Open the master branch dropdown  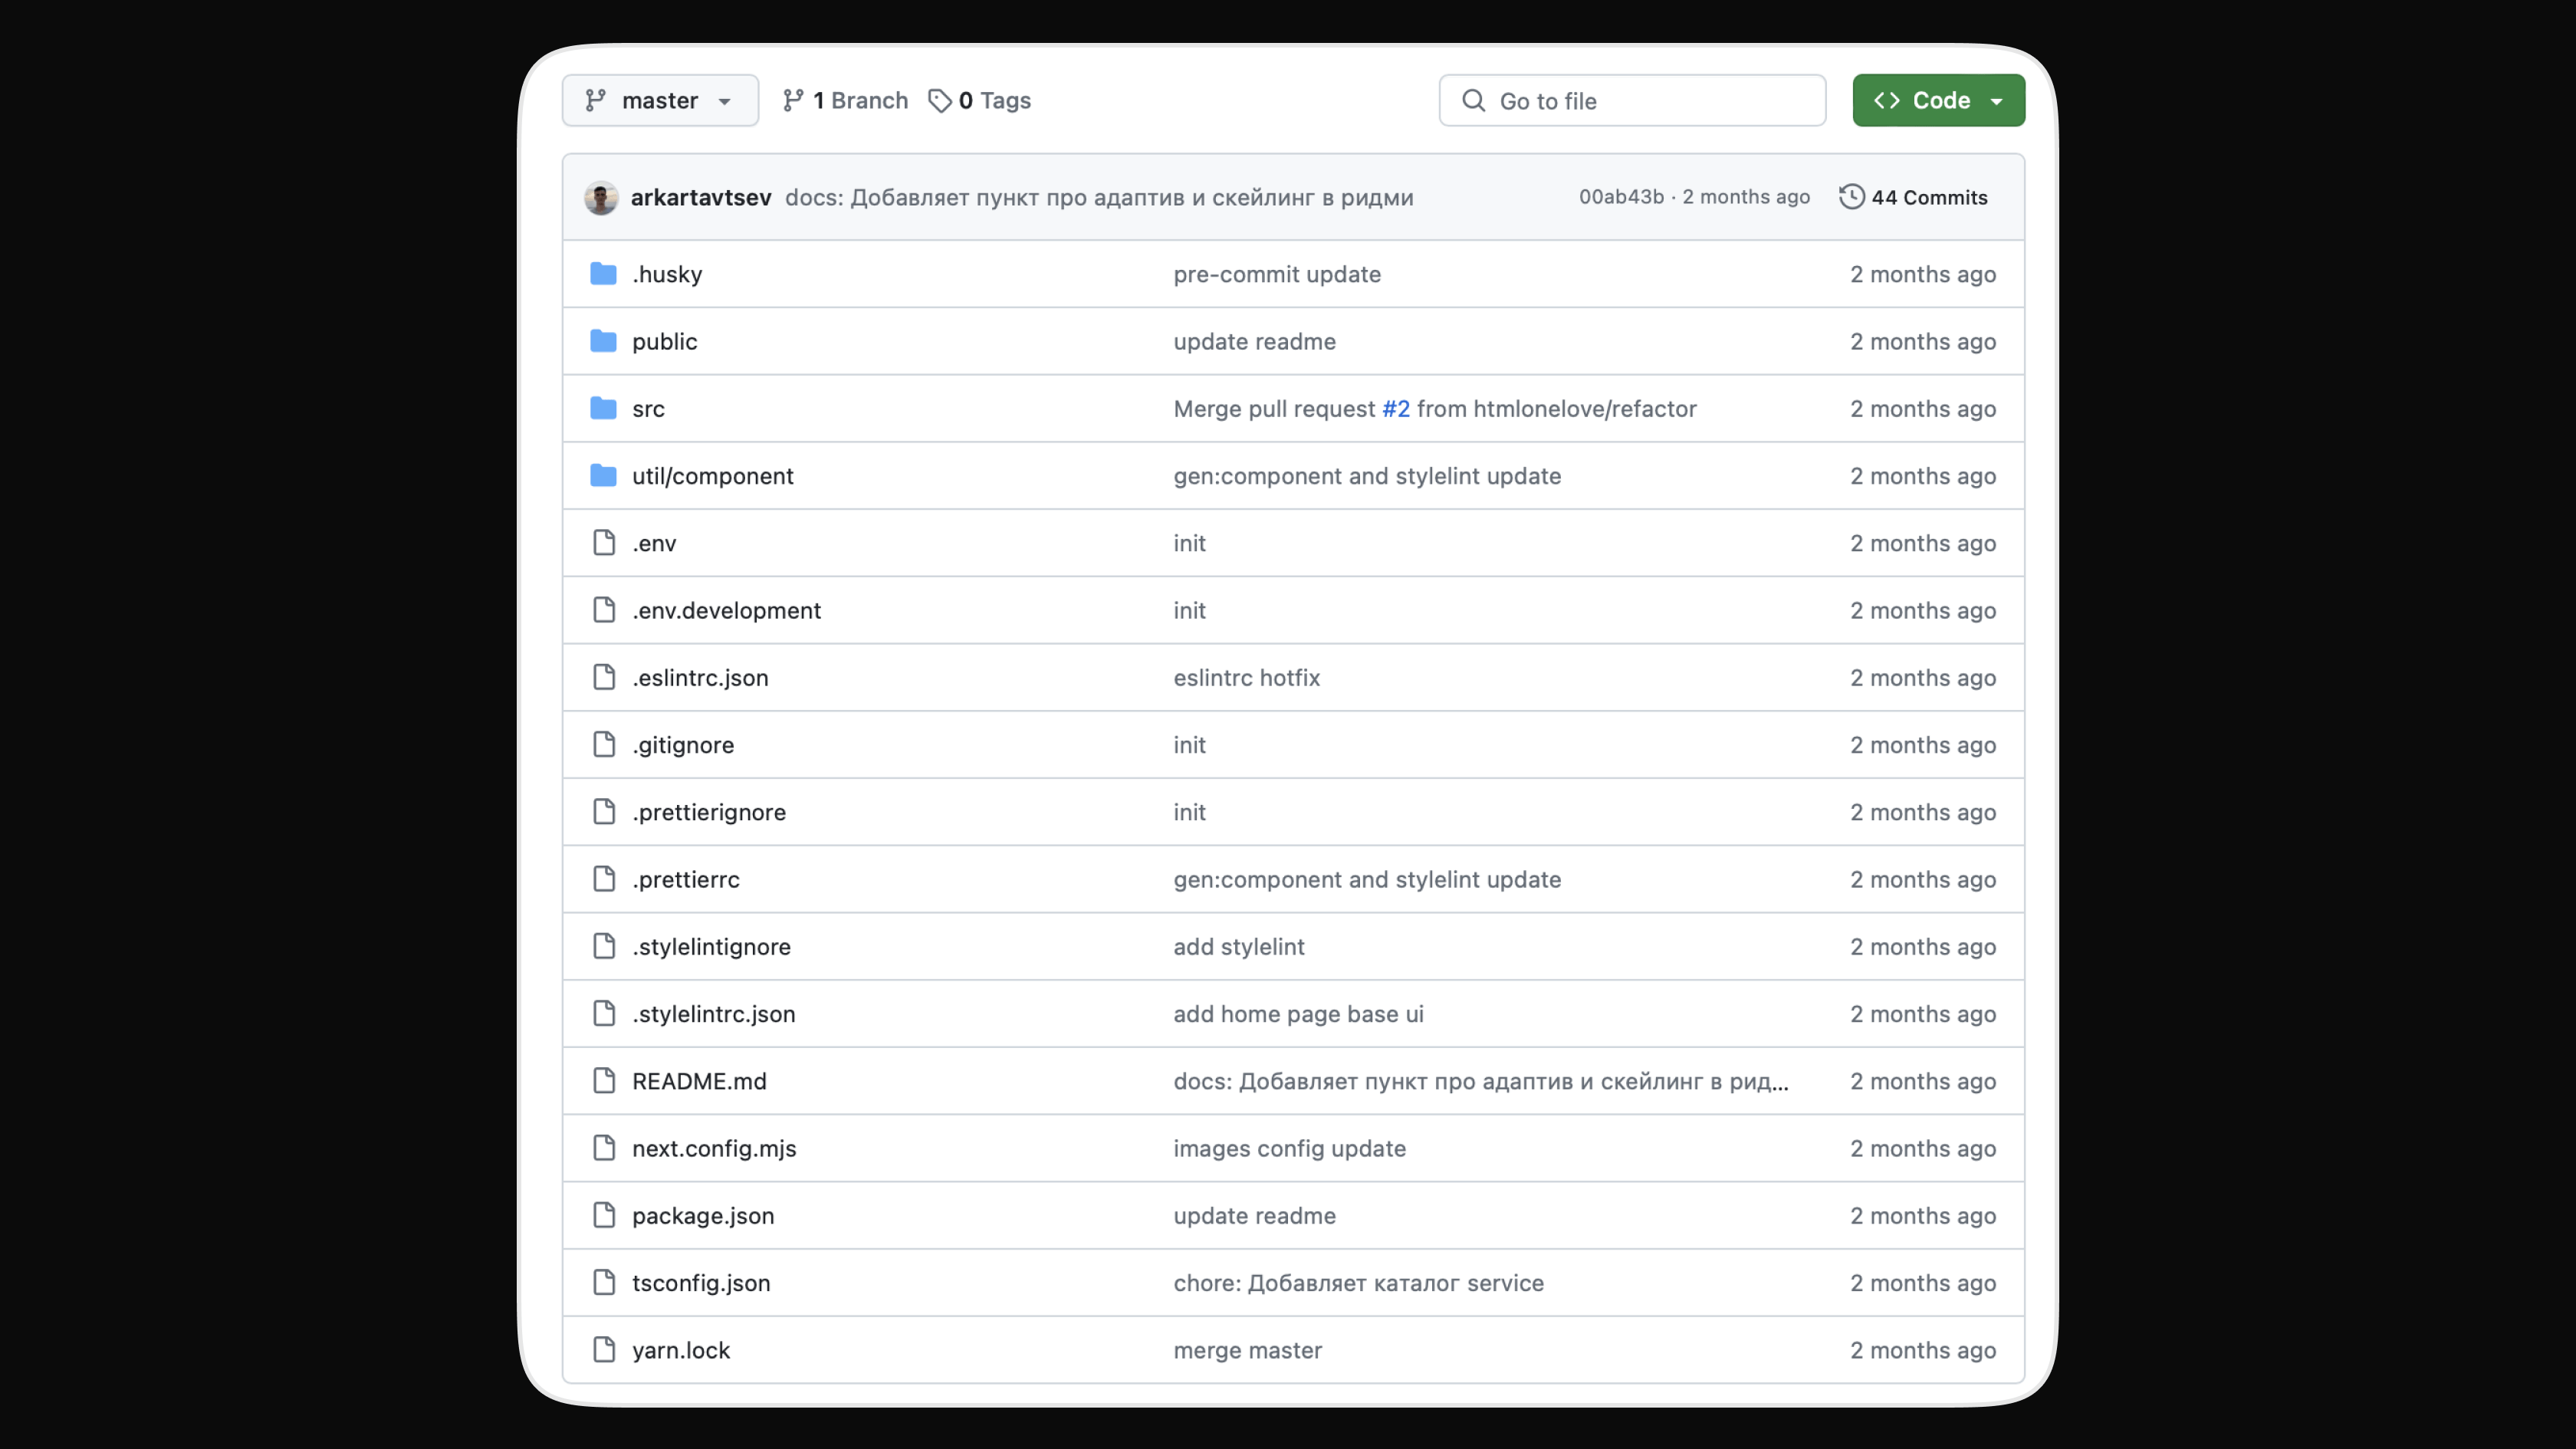coord(660,100)
